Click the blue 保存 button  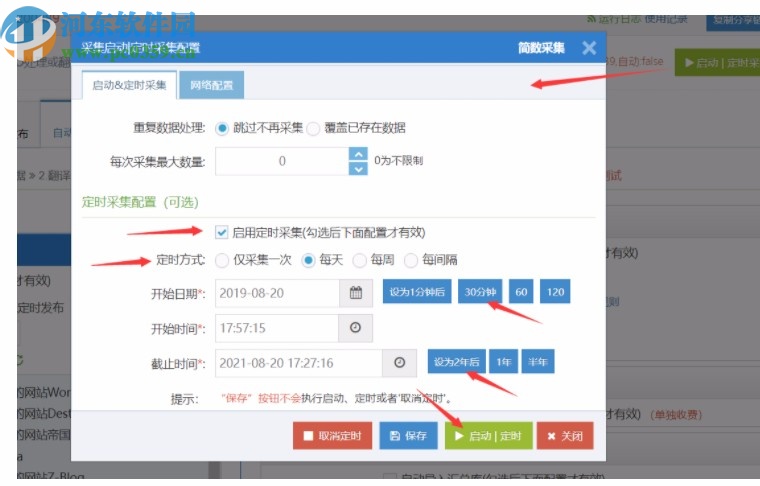tap(409, 436)
